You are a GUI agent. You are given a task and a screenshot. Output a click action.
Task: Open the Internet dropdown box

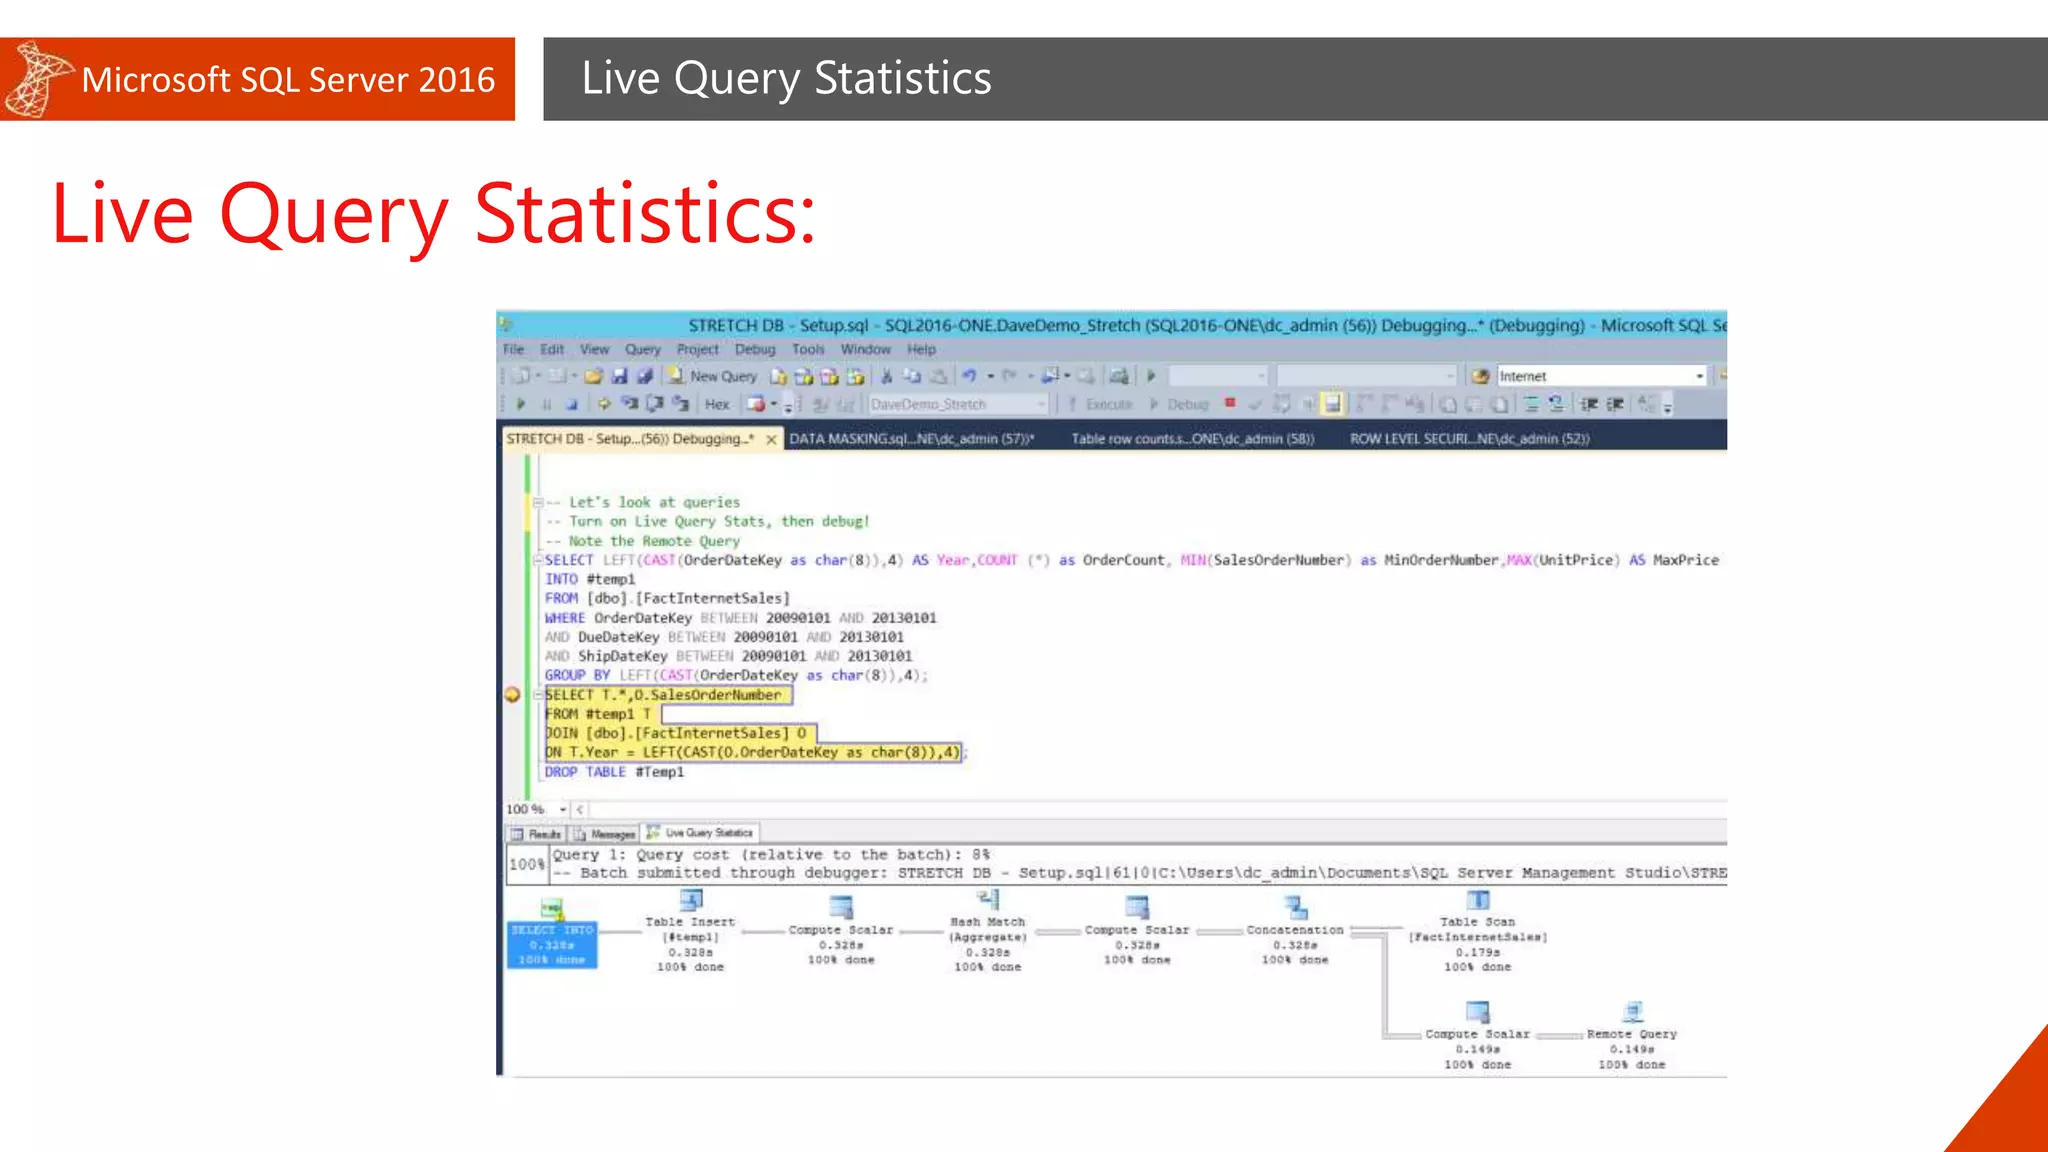click(x=1601, y=376)
